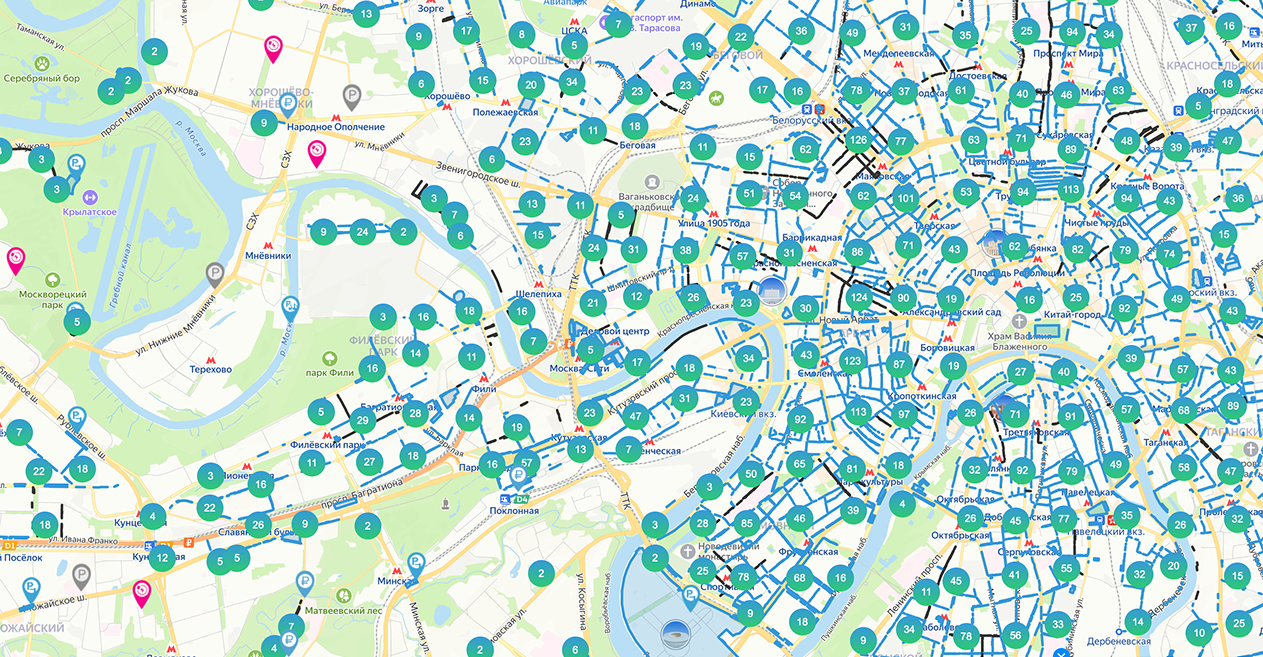This screenshot has height=657, width=1263.
Task: Open landmark photo marker near Краснопресненская
Action: coord(771,292)
